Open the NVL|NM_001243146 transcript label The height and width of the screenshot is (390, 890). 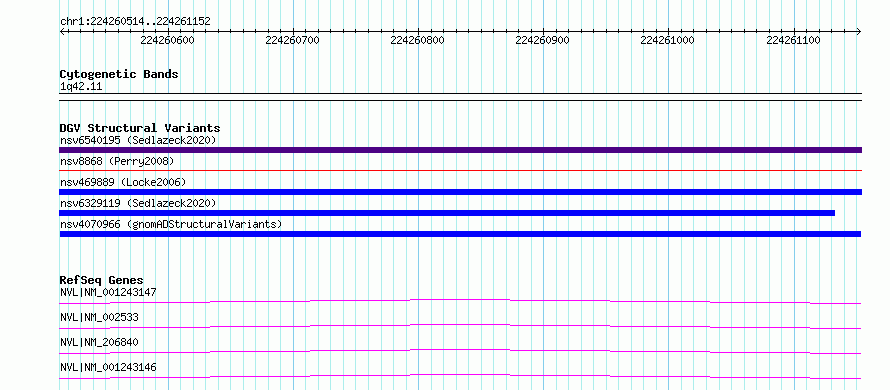[x=108, y=367]
